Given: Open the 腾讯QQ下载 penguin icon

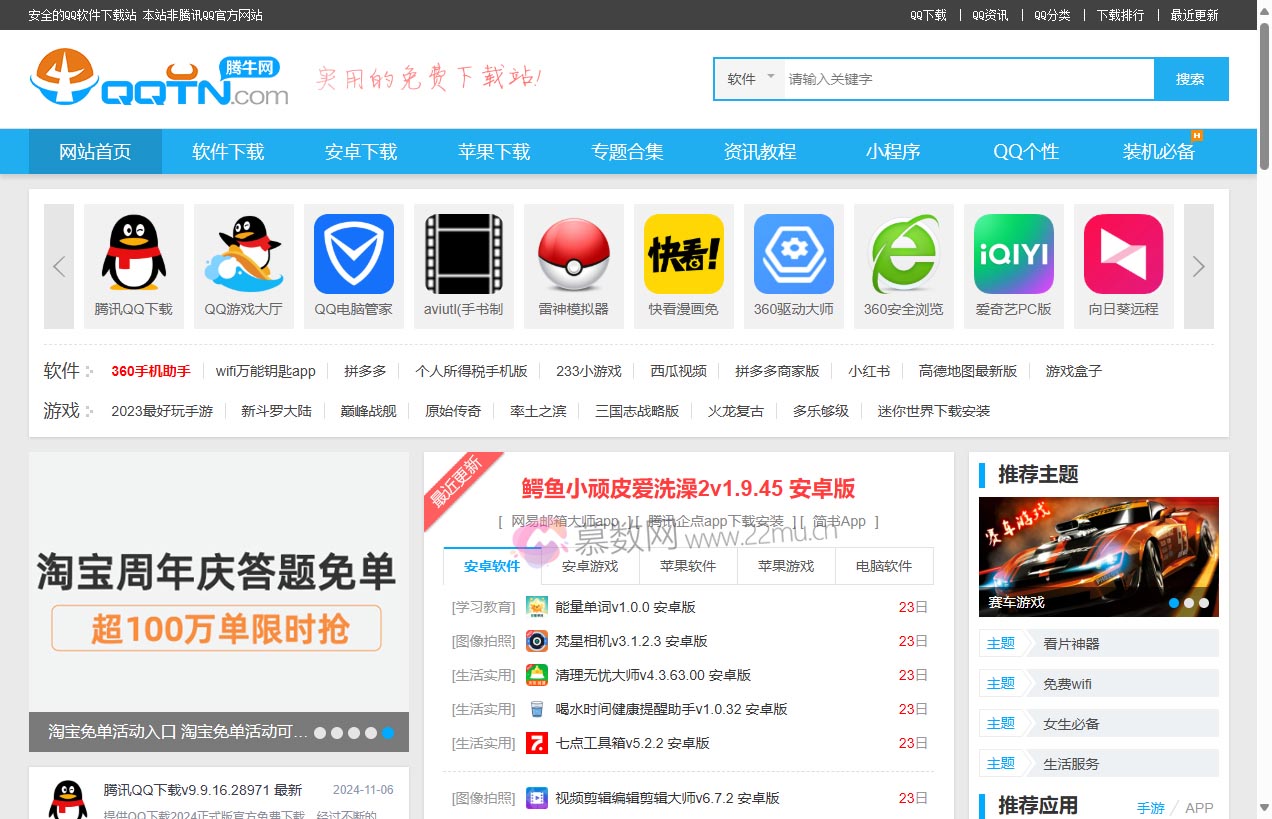Looking at the screenshot, I should tap(134, 254).
